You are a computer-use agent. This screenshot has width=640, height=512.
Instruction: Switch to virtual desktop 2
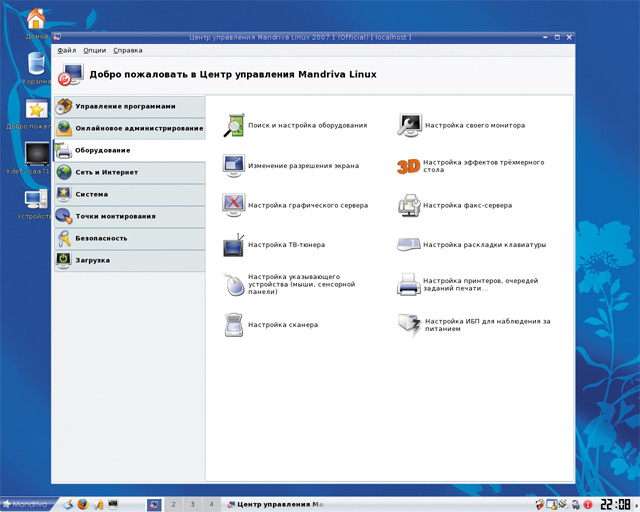click(x=173, y=505)
